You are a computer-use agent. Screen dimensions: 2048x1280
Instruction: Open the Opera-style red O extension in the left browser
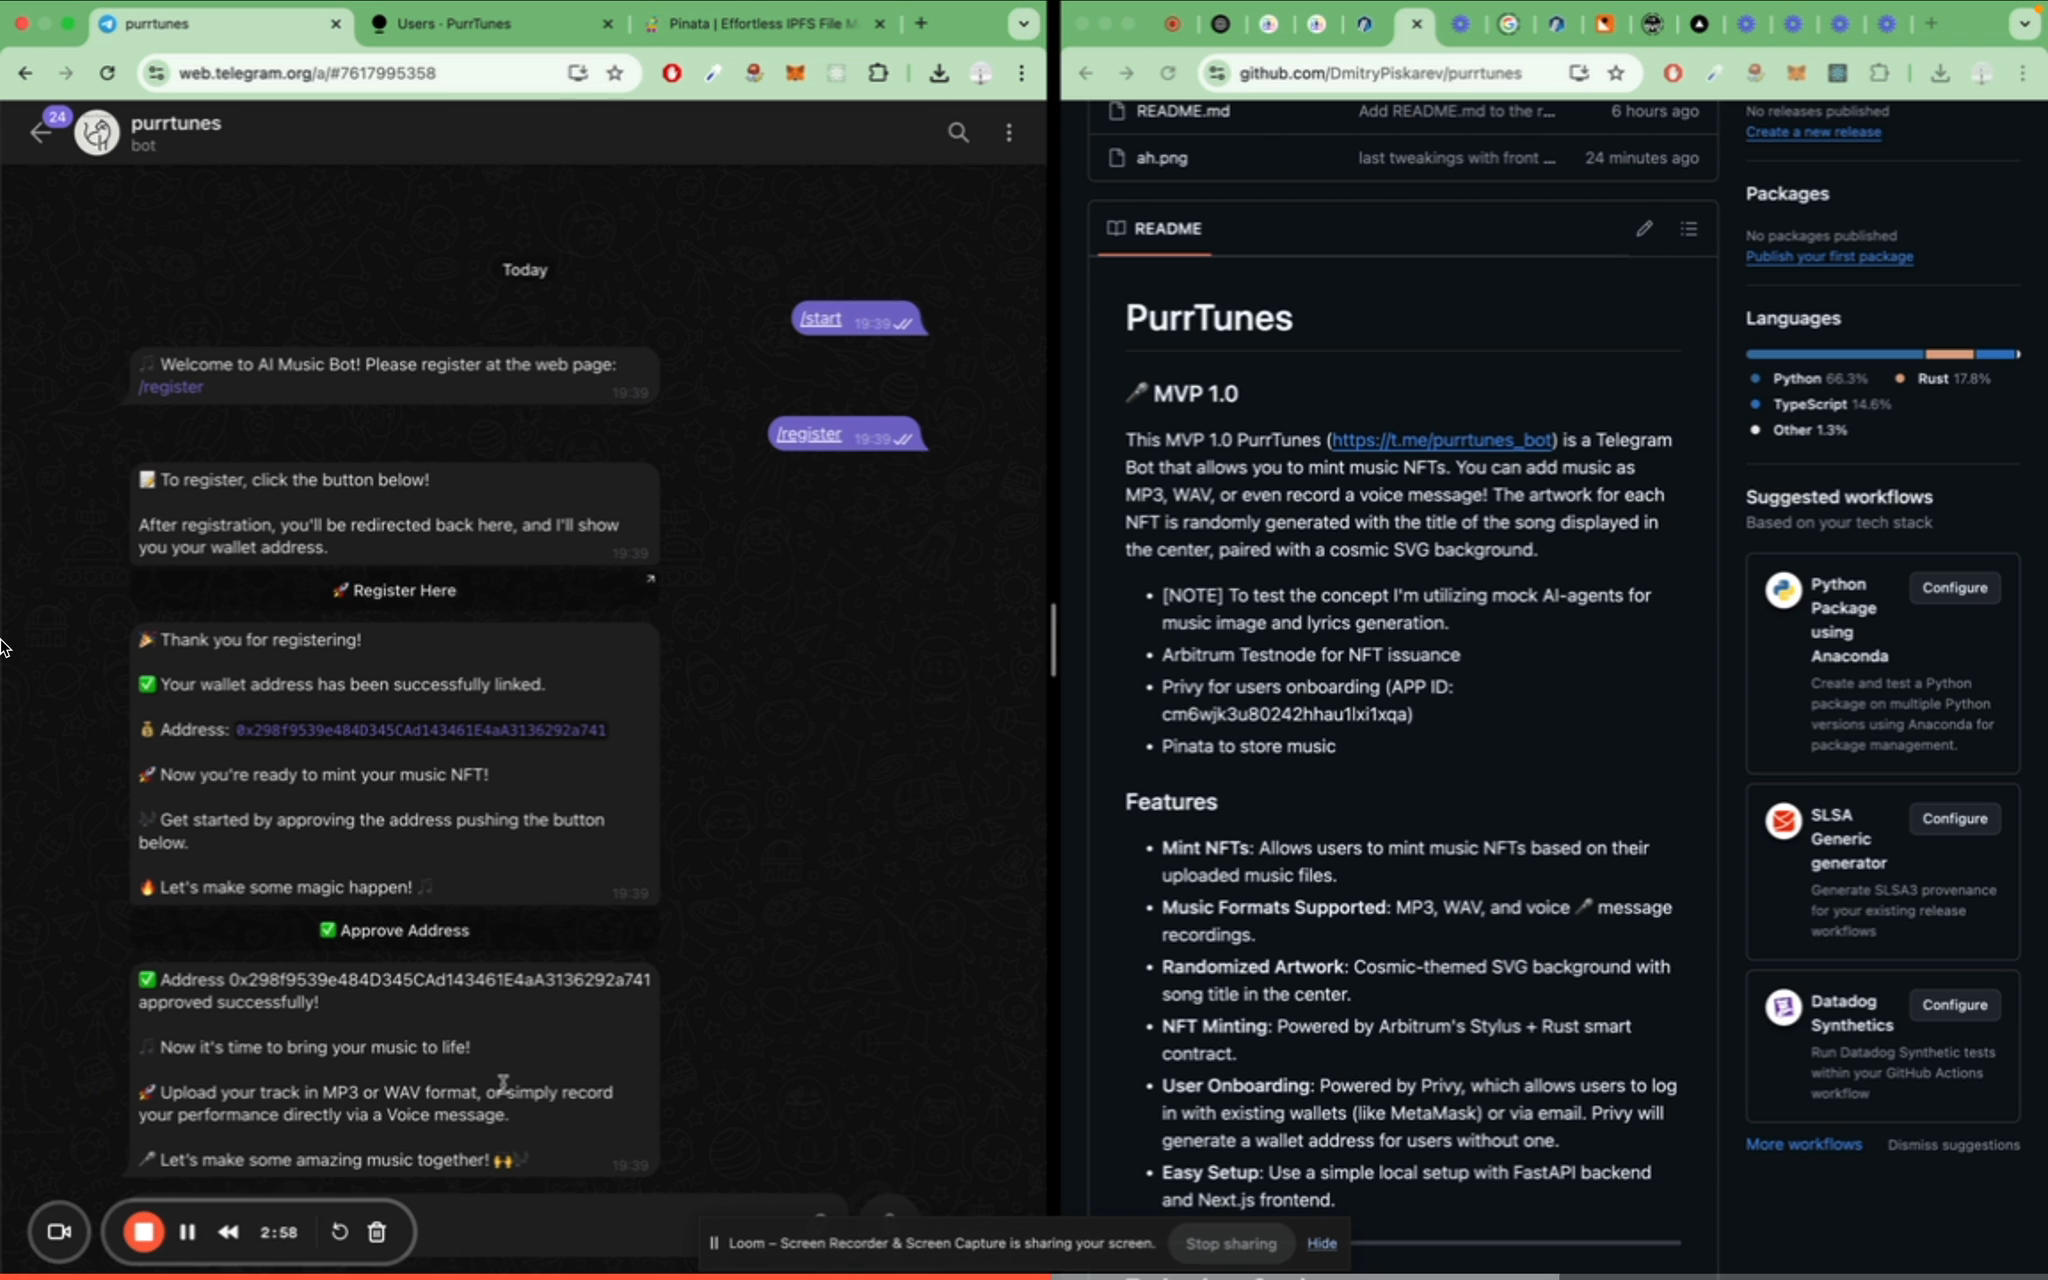(x=672, y=73)
